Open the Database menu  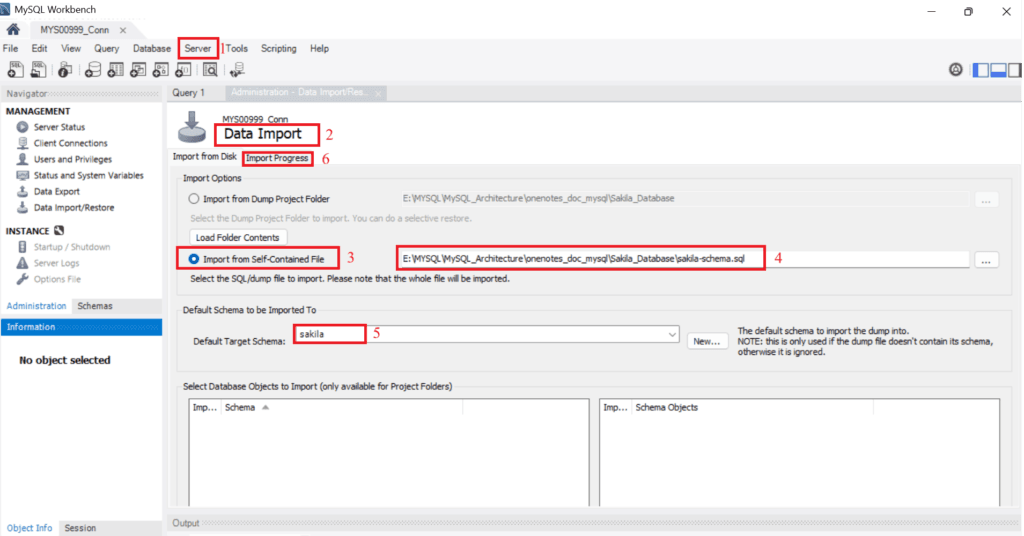(x=152, y=48)
